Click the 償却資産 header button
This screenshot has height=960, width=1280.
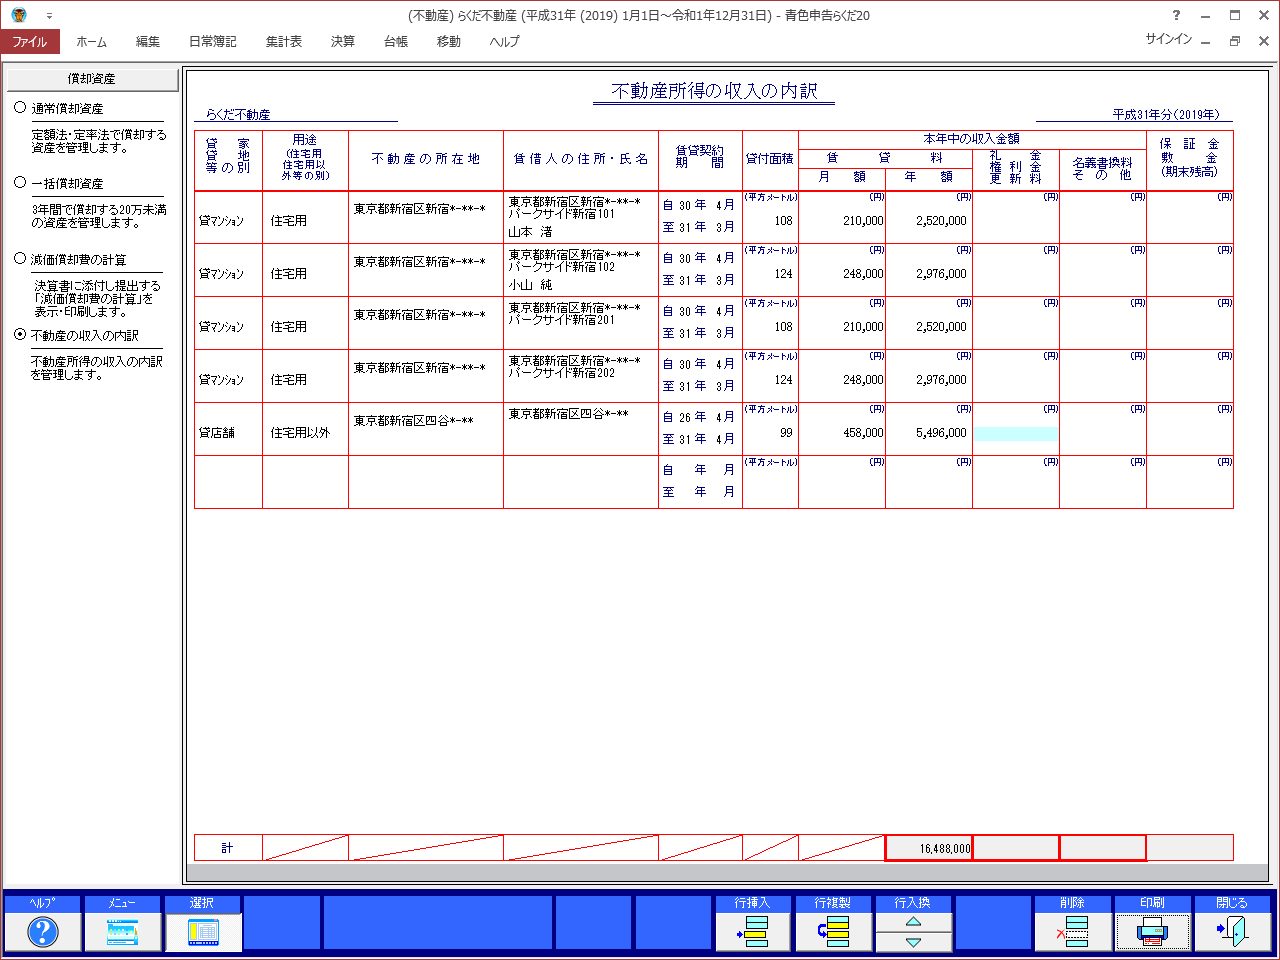pyautogui.click(x=92, y=79)
